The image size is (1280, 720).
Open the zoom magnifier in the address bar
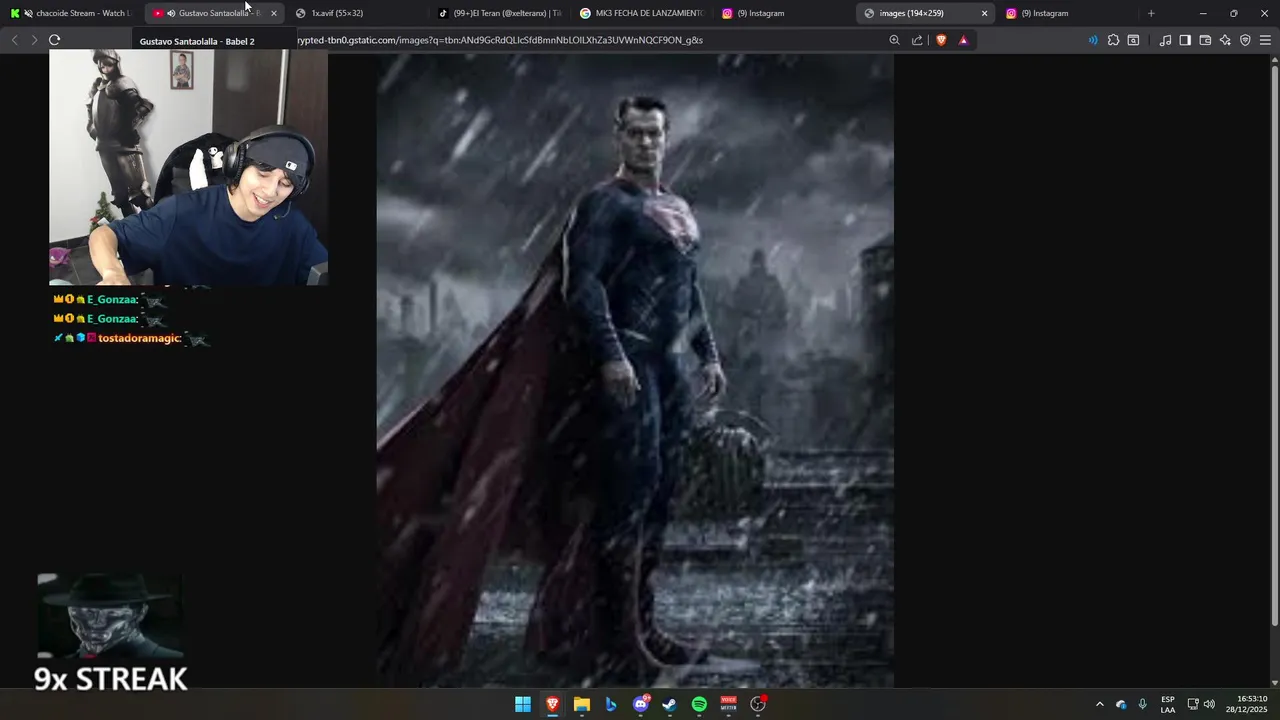(894, 40)
